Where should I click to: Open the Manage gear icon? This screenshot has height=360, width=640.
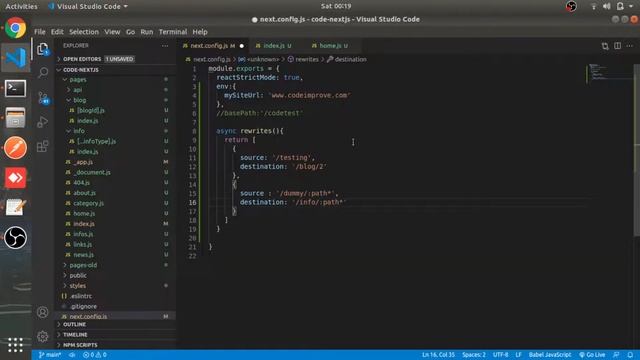[x=42, y=336]
